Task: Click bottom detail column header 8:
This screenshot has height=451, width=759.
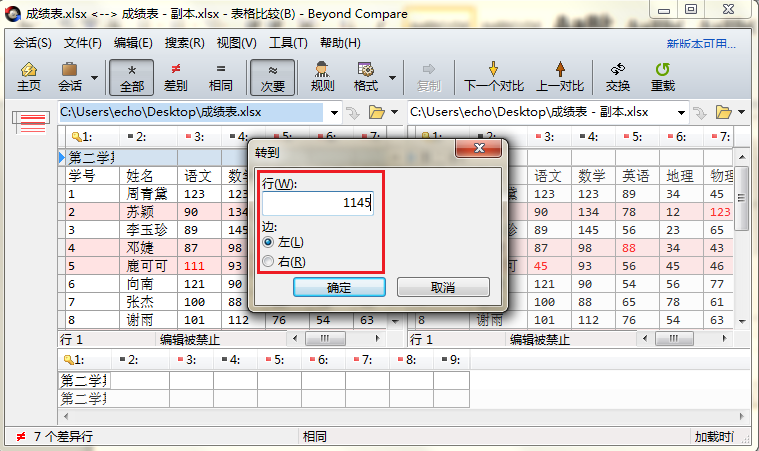Action: point(411,360)
